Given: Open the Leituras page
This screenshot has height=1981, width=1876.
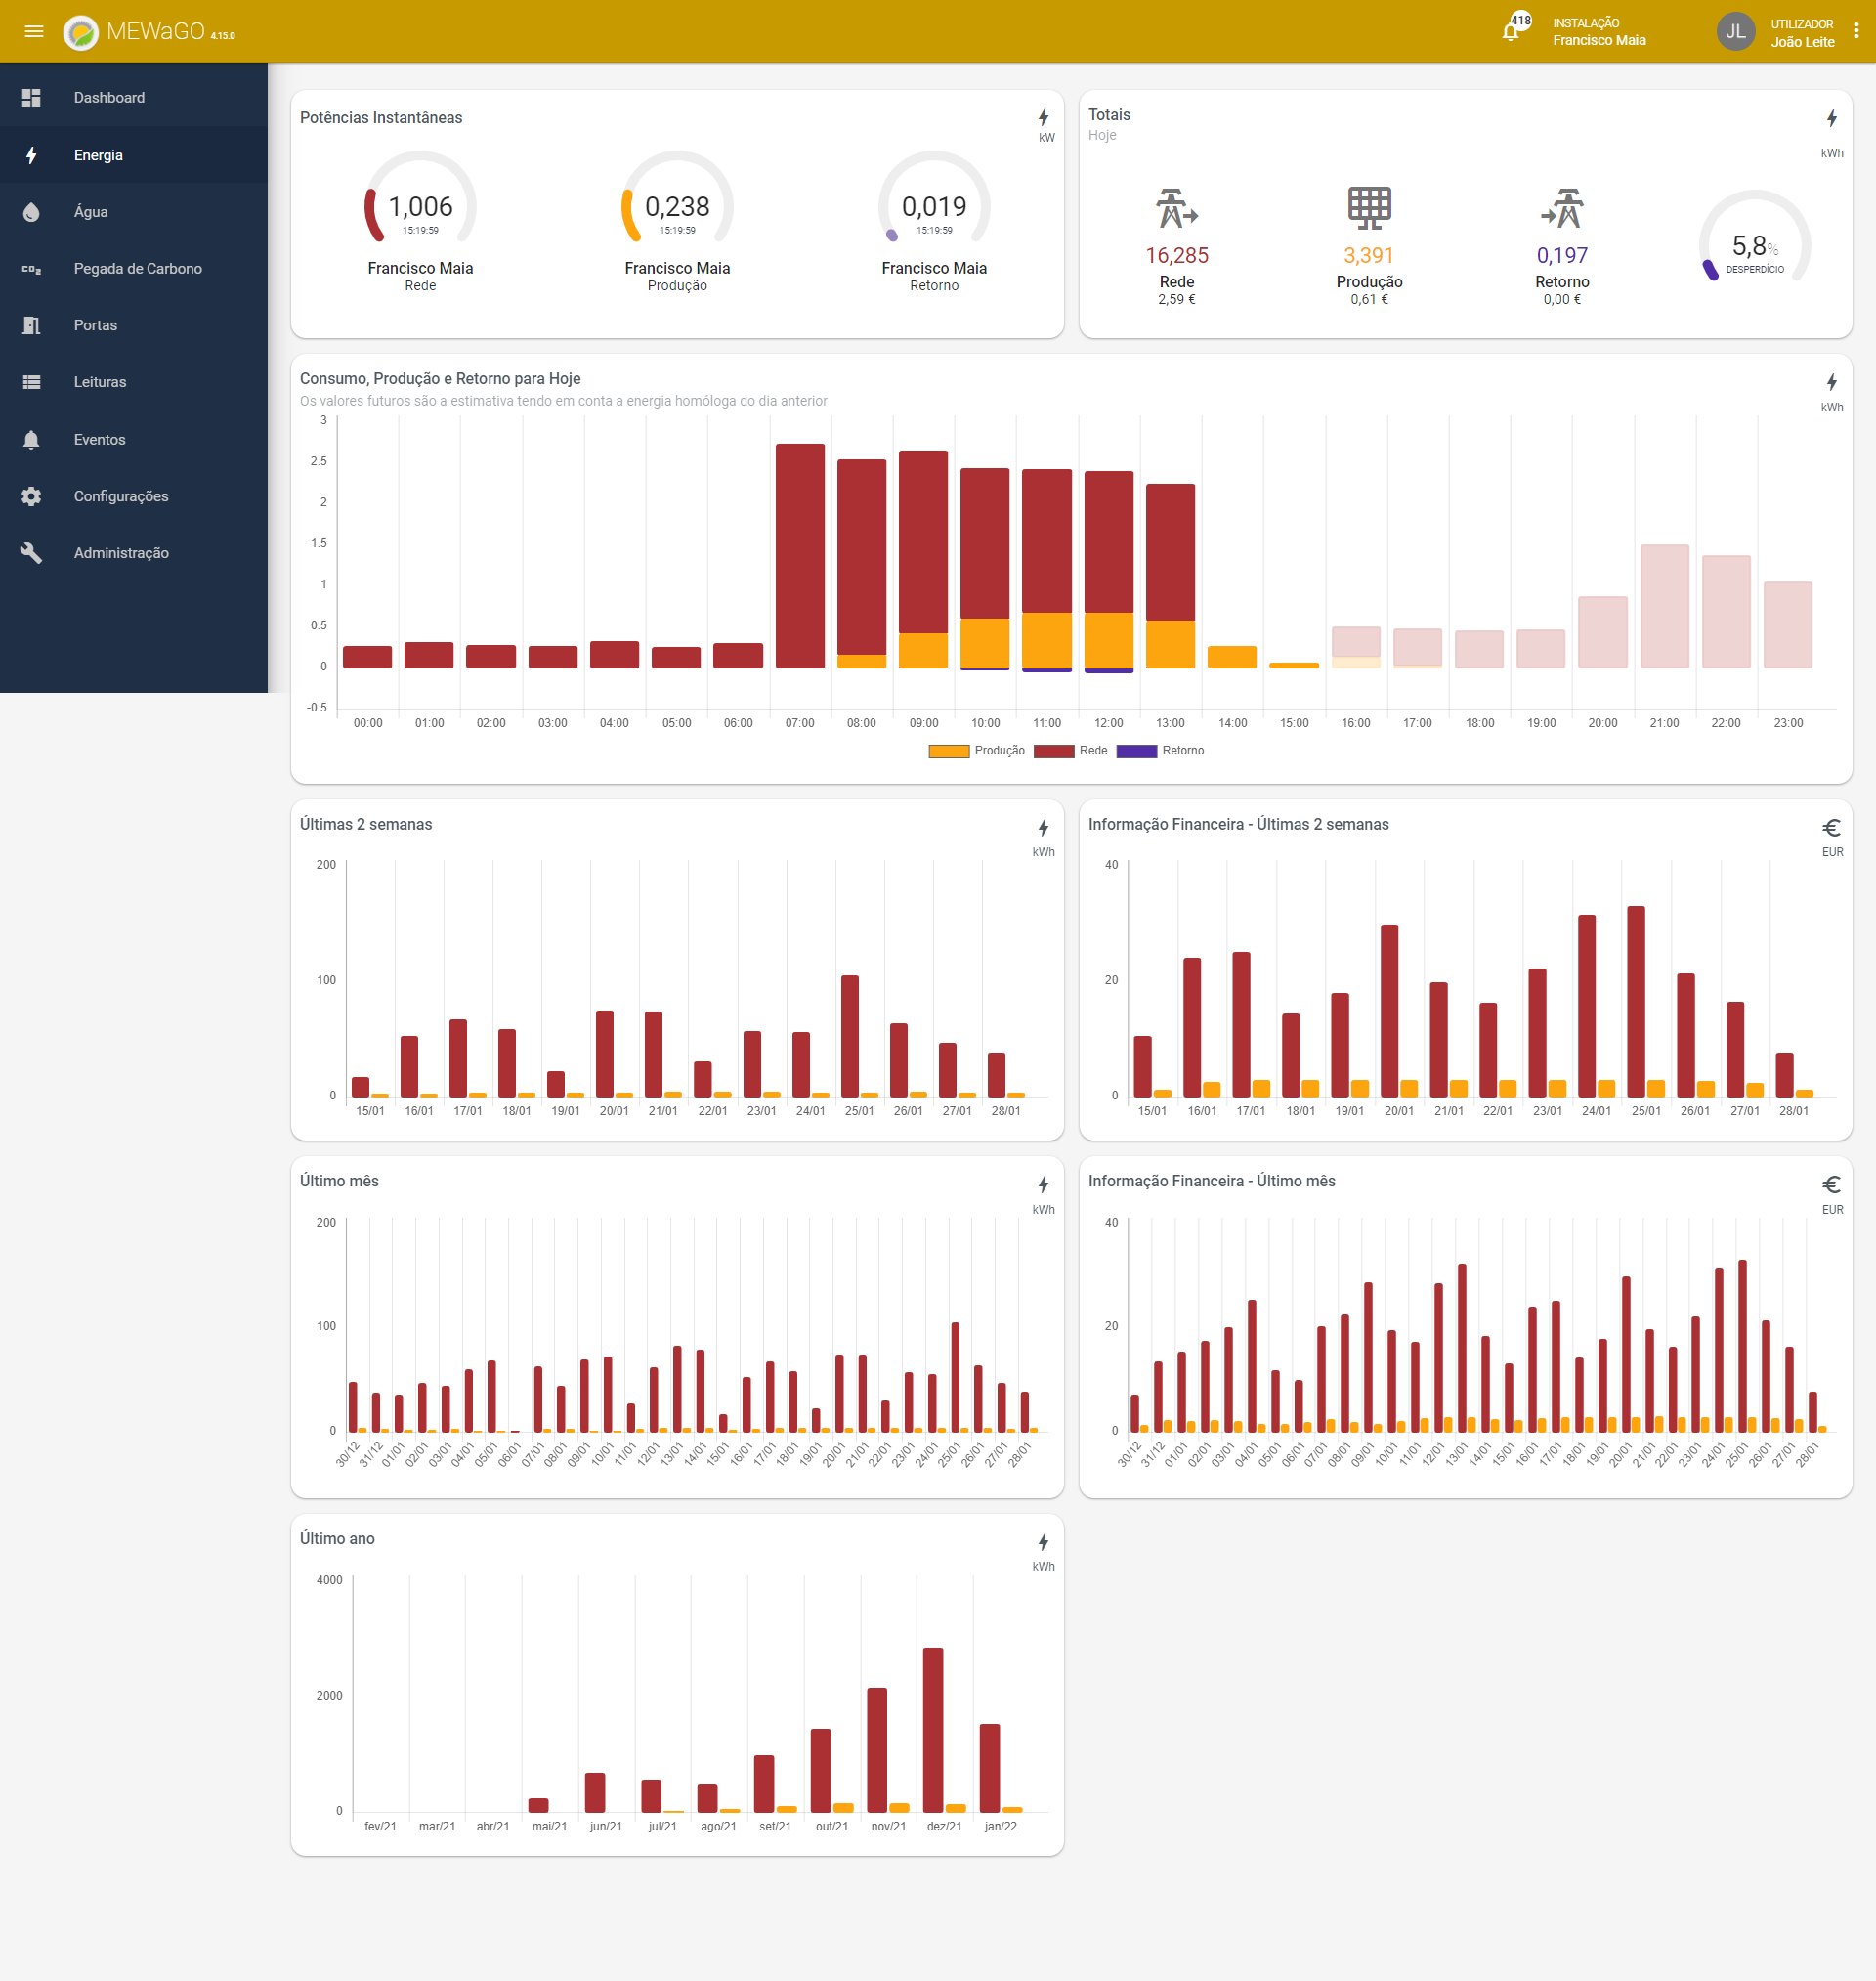Looking at the screenshot, I should (x=134, y=382).
